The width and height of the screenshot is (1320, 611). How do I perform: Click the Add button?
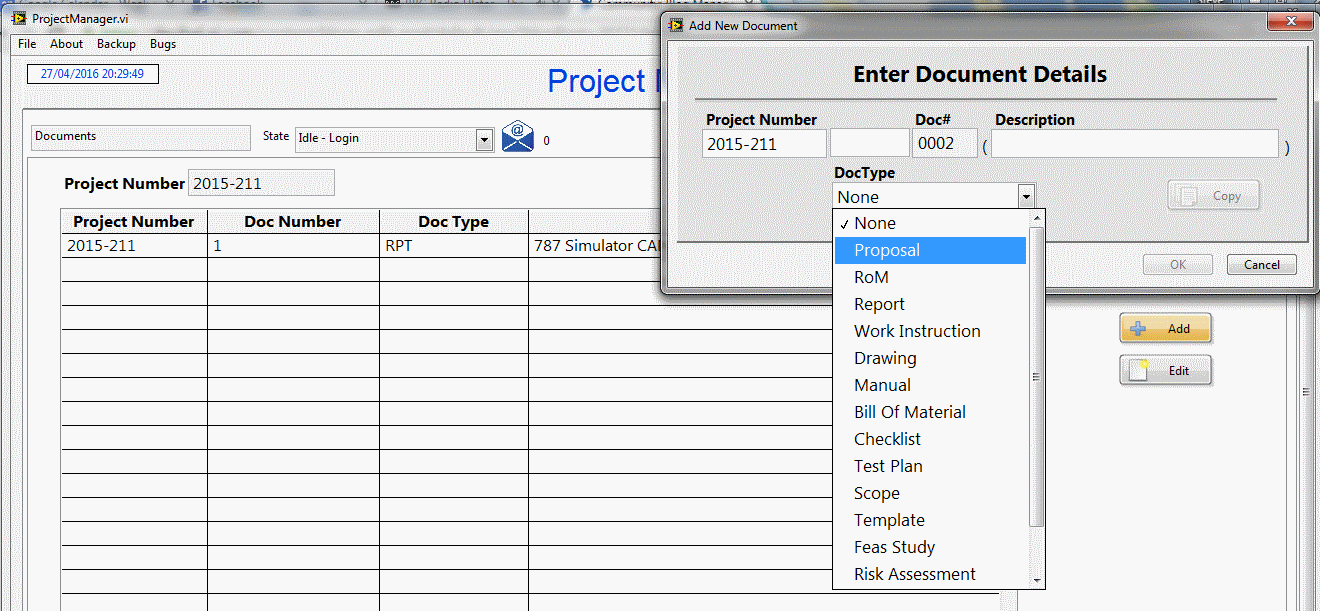tap(1165, 328)
